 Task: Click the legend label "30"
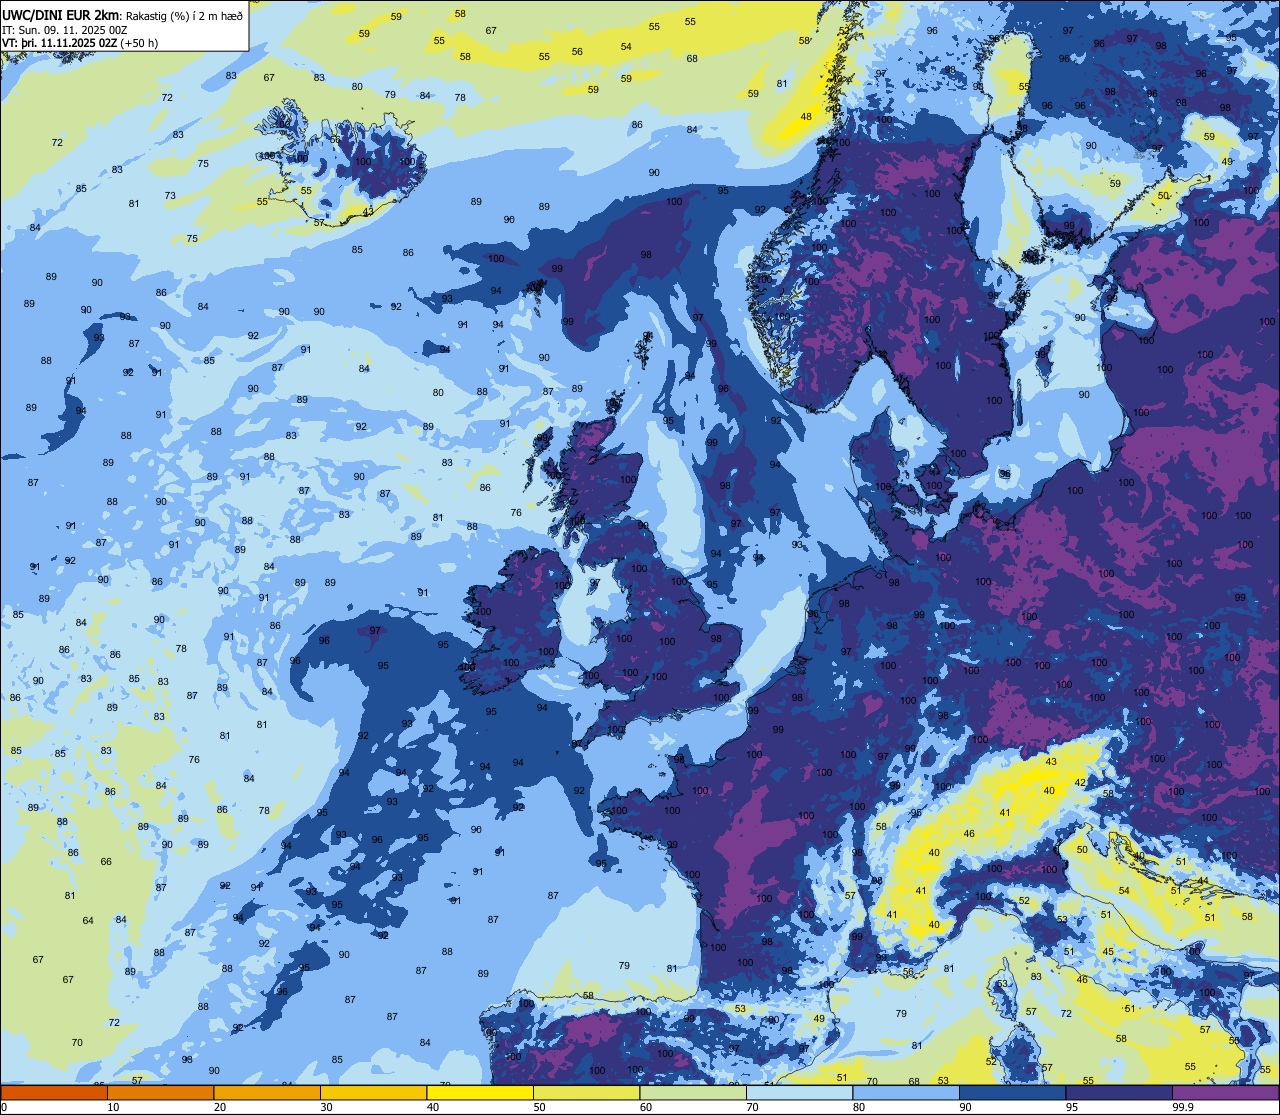click(326, 1107)
